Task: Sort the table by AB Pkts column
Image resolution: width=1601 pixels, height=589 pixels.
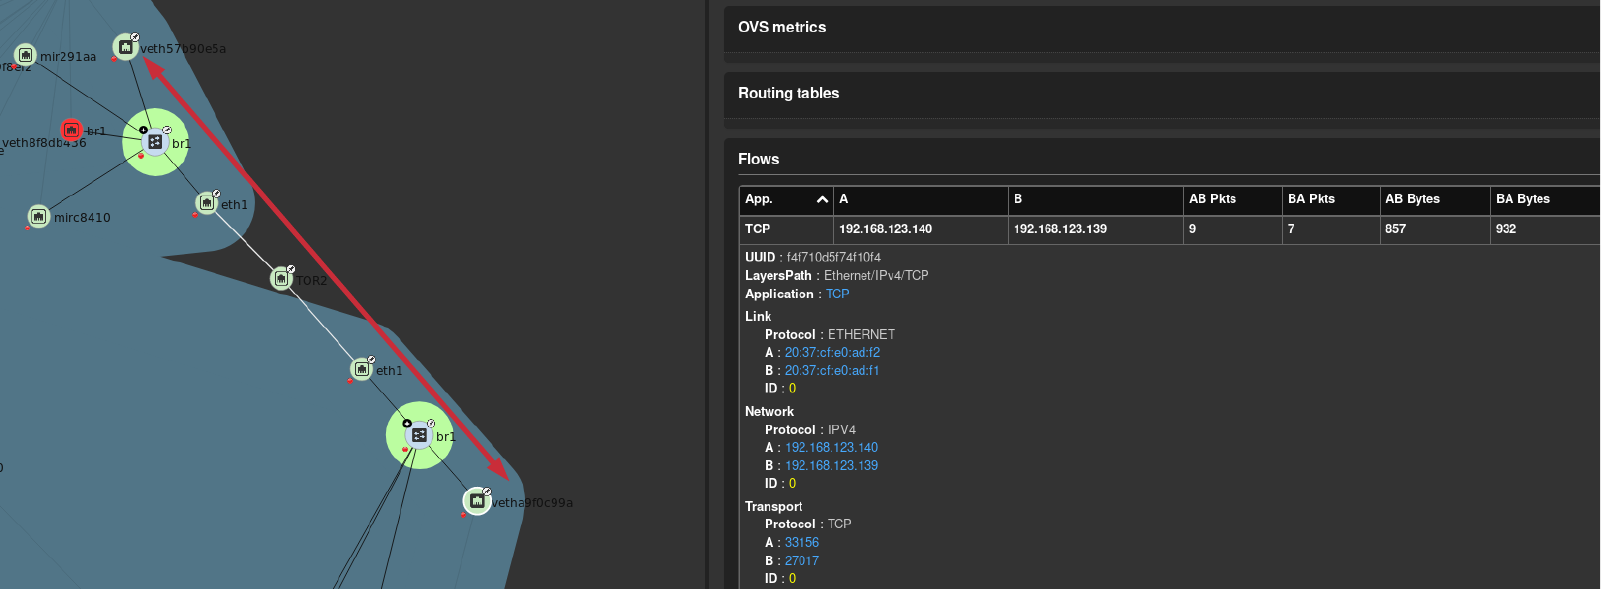Action: [1212, 199]
